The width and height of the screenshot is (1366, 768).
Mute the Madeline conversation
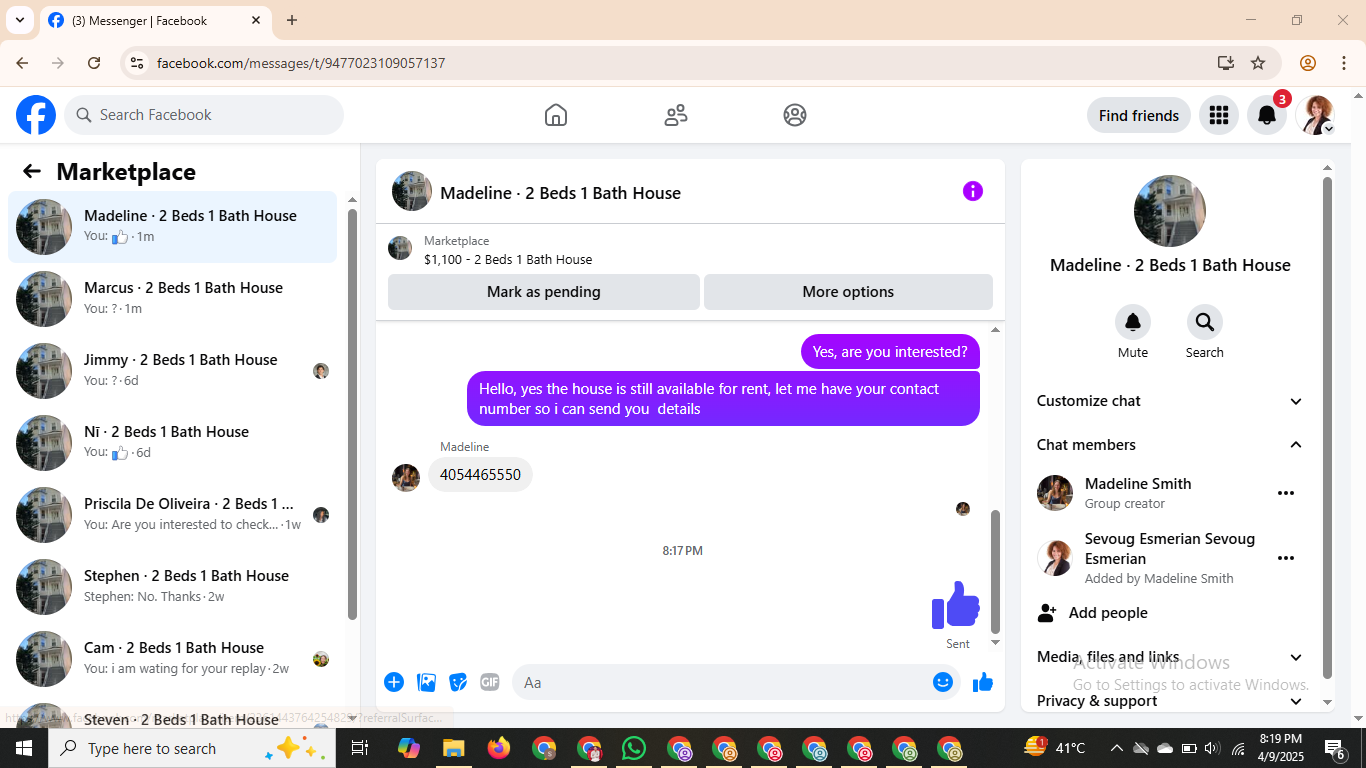[x=1133, y=322]
